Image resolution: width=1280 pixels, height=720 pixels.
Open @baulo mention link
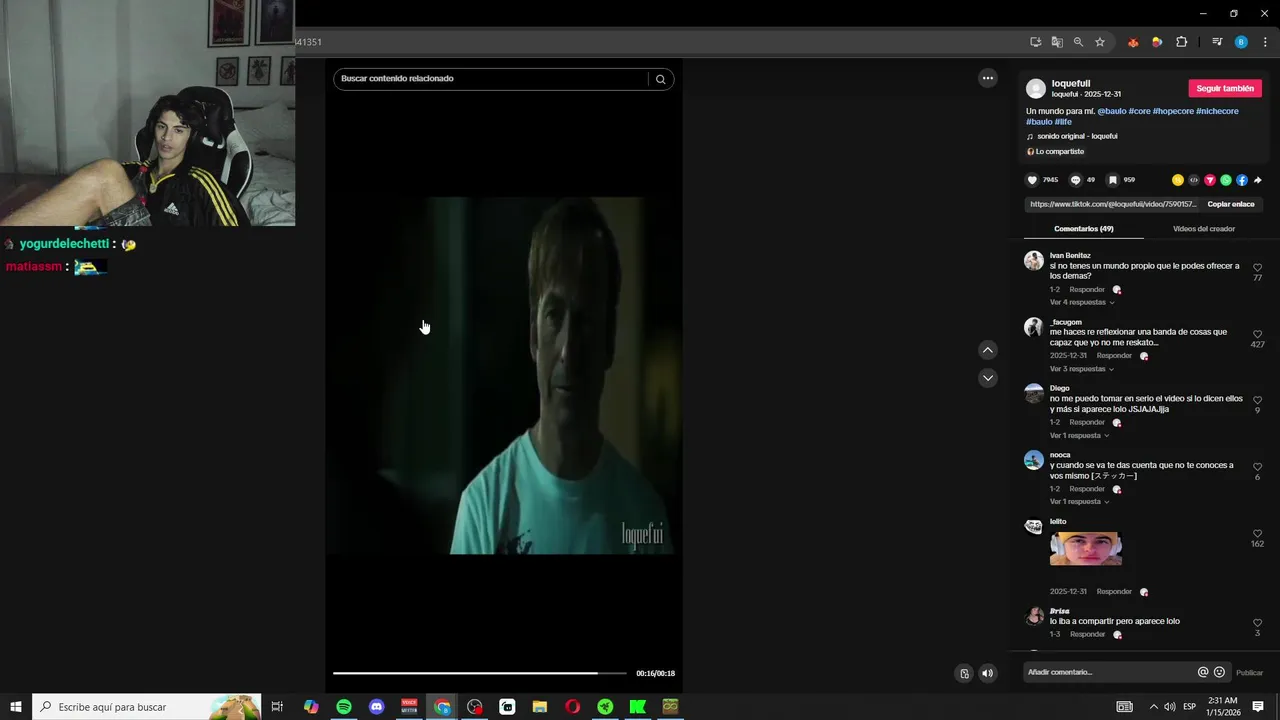coord(1112,111)
